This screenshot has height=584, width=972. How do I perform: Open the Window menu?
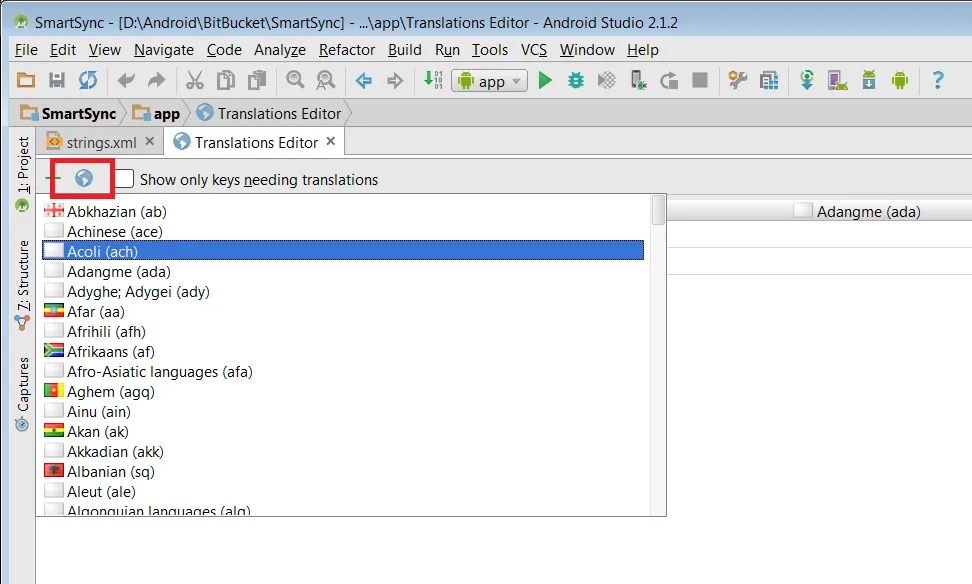[587, 50]
